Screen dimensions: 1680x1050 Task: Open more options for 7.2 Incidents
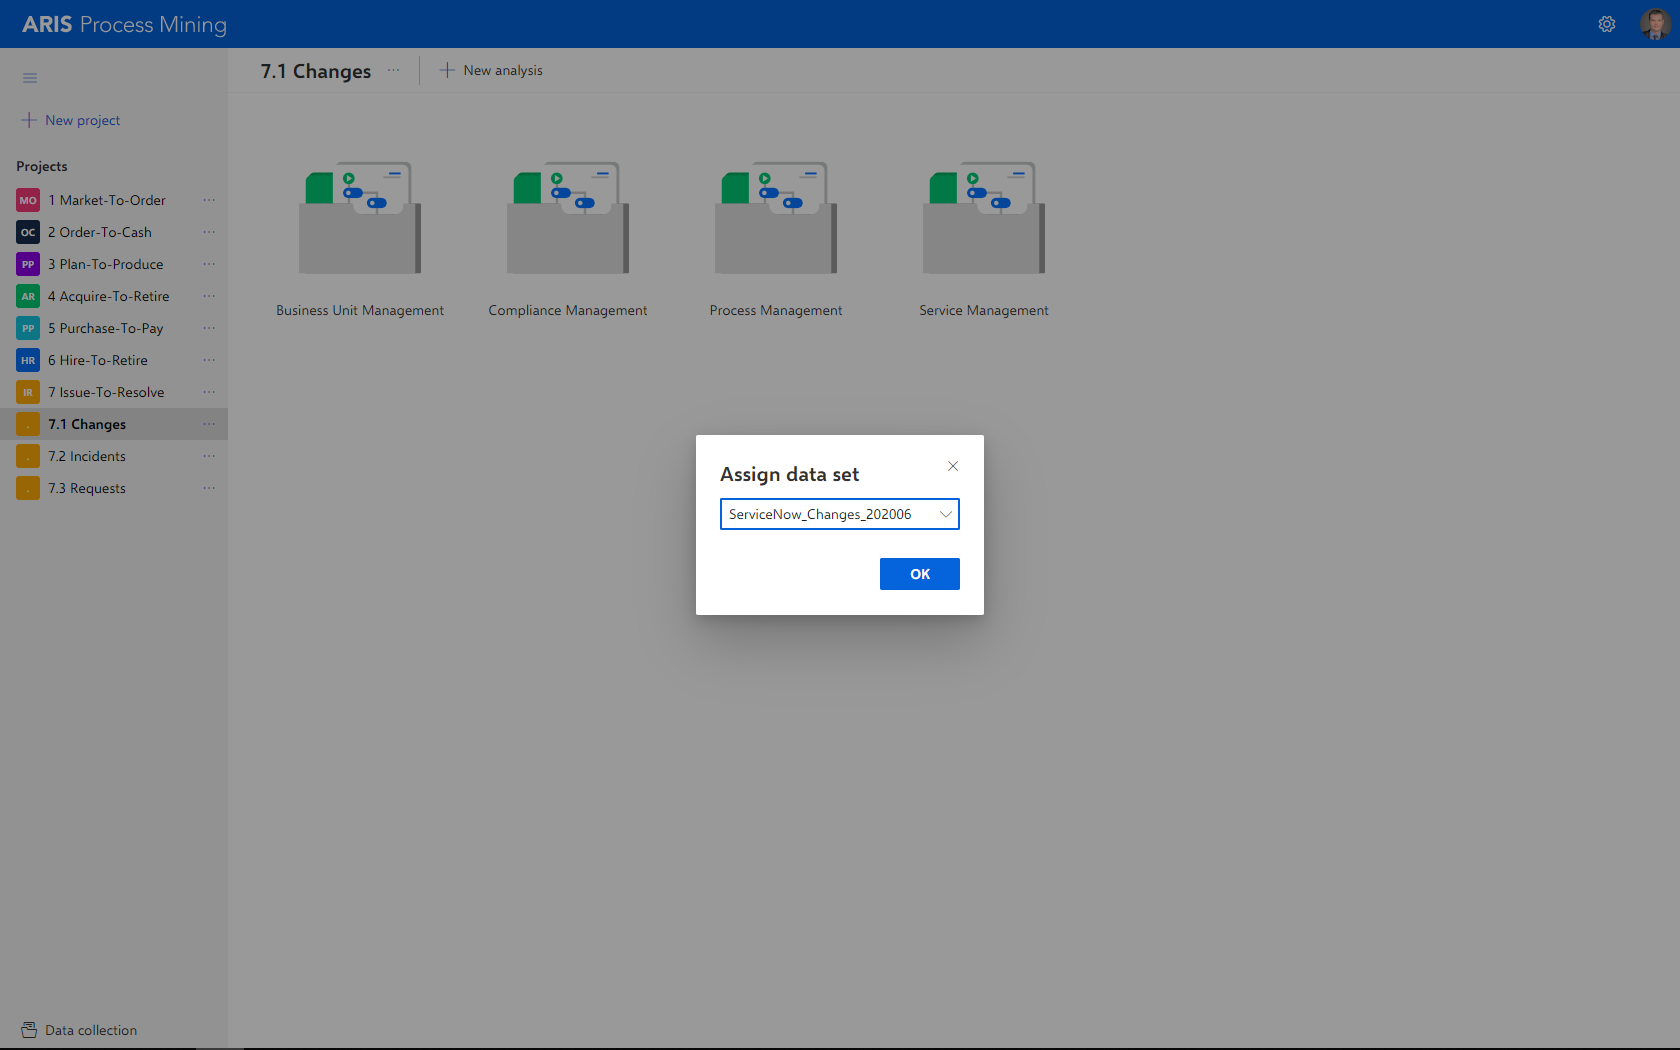(x=209, y=456)
